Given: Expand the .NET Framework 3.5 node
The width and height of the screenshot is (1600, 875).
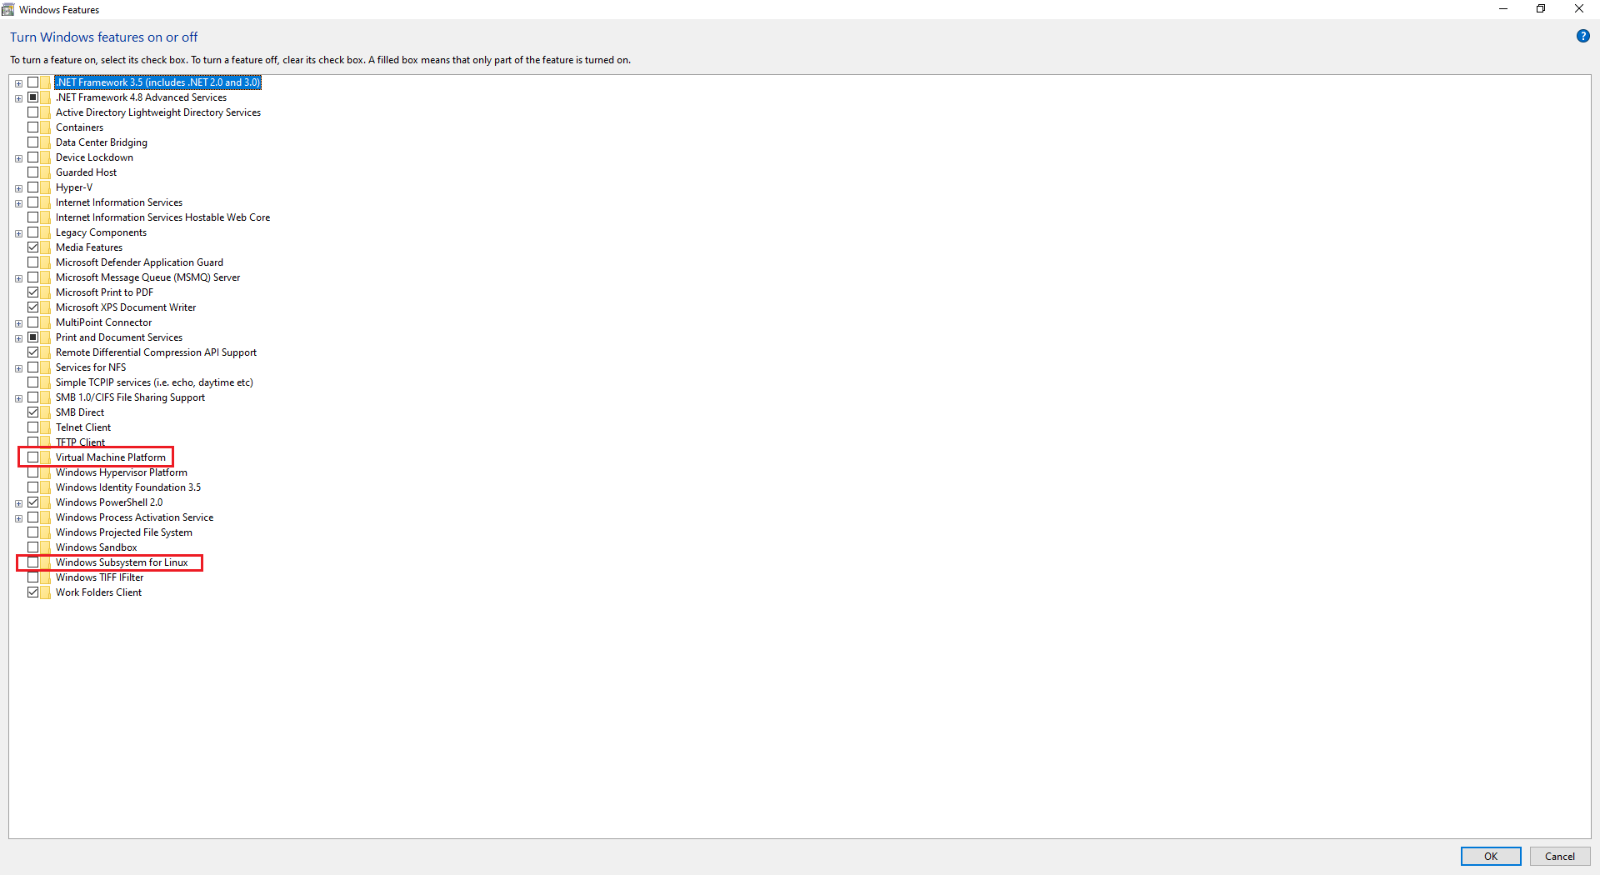Looking at the screenshot, I should coord(18,83).
